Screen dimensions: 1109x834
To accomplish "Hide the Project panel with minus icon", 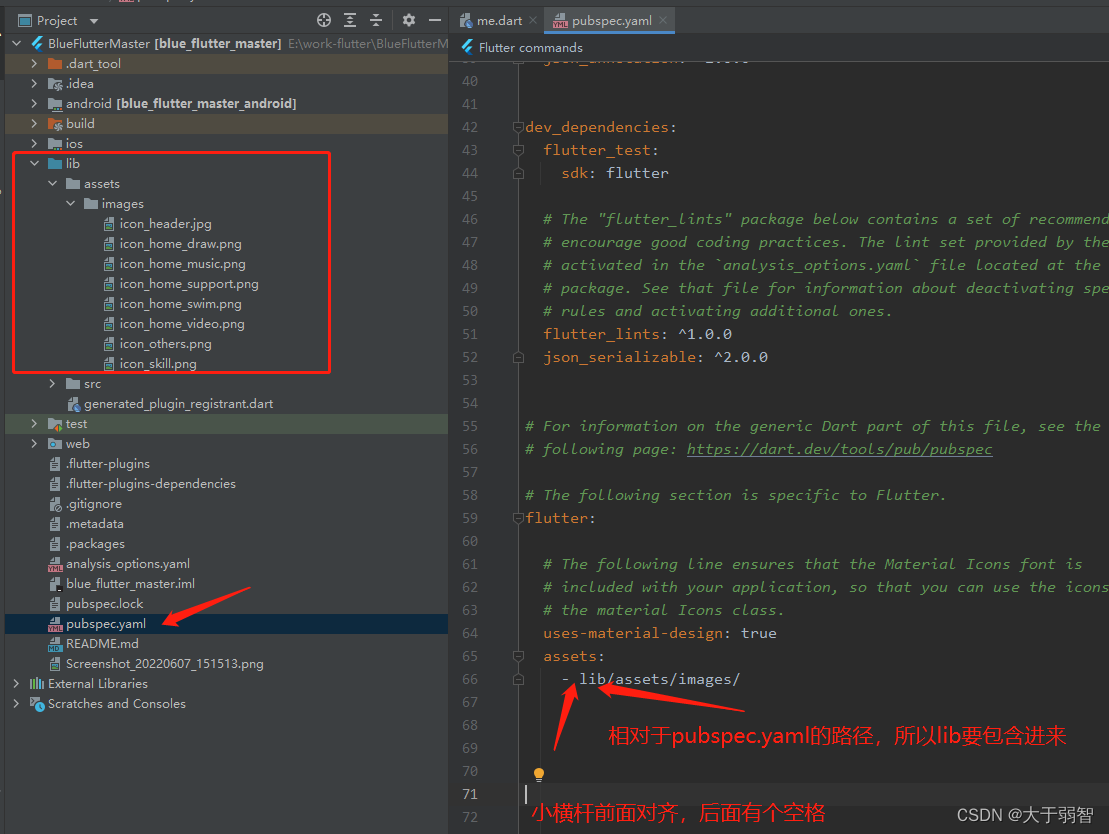I will coord(435,20).
